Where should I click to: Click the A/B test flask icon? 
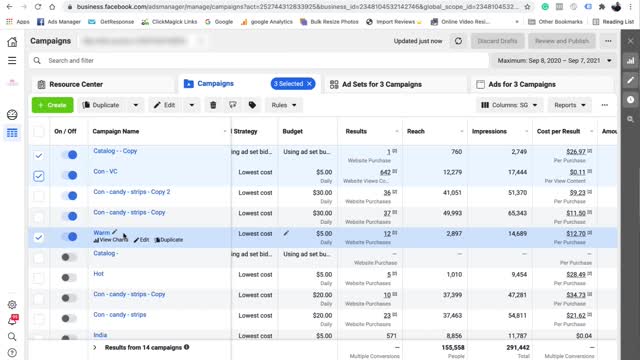point(233,105)
